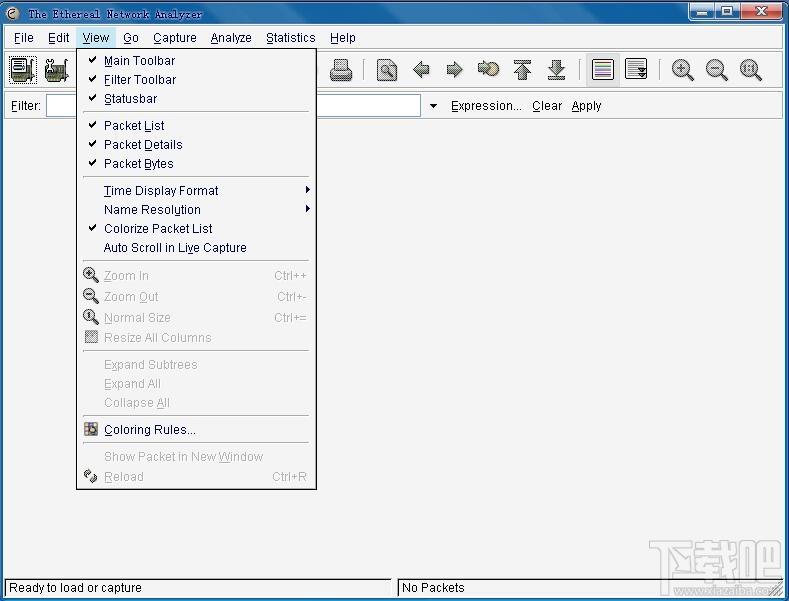Screen dimensions: 789x601
Task: Click the Apply filter button
Action: click(x=586, y=106)
